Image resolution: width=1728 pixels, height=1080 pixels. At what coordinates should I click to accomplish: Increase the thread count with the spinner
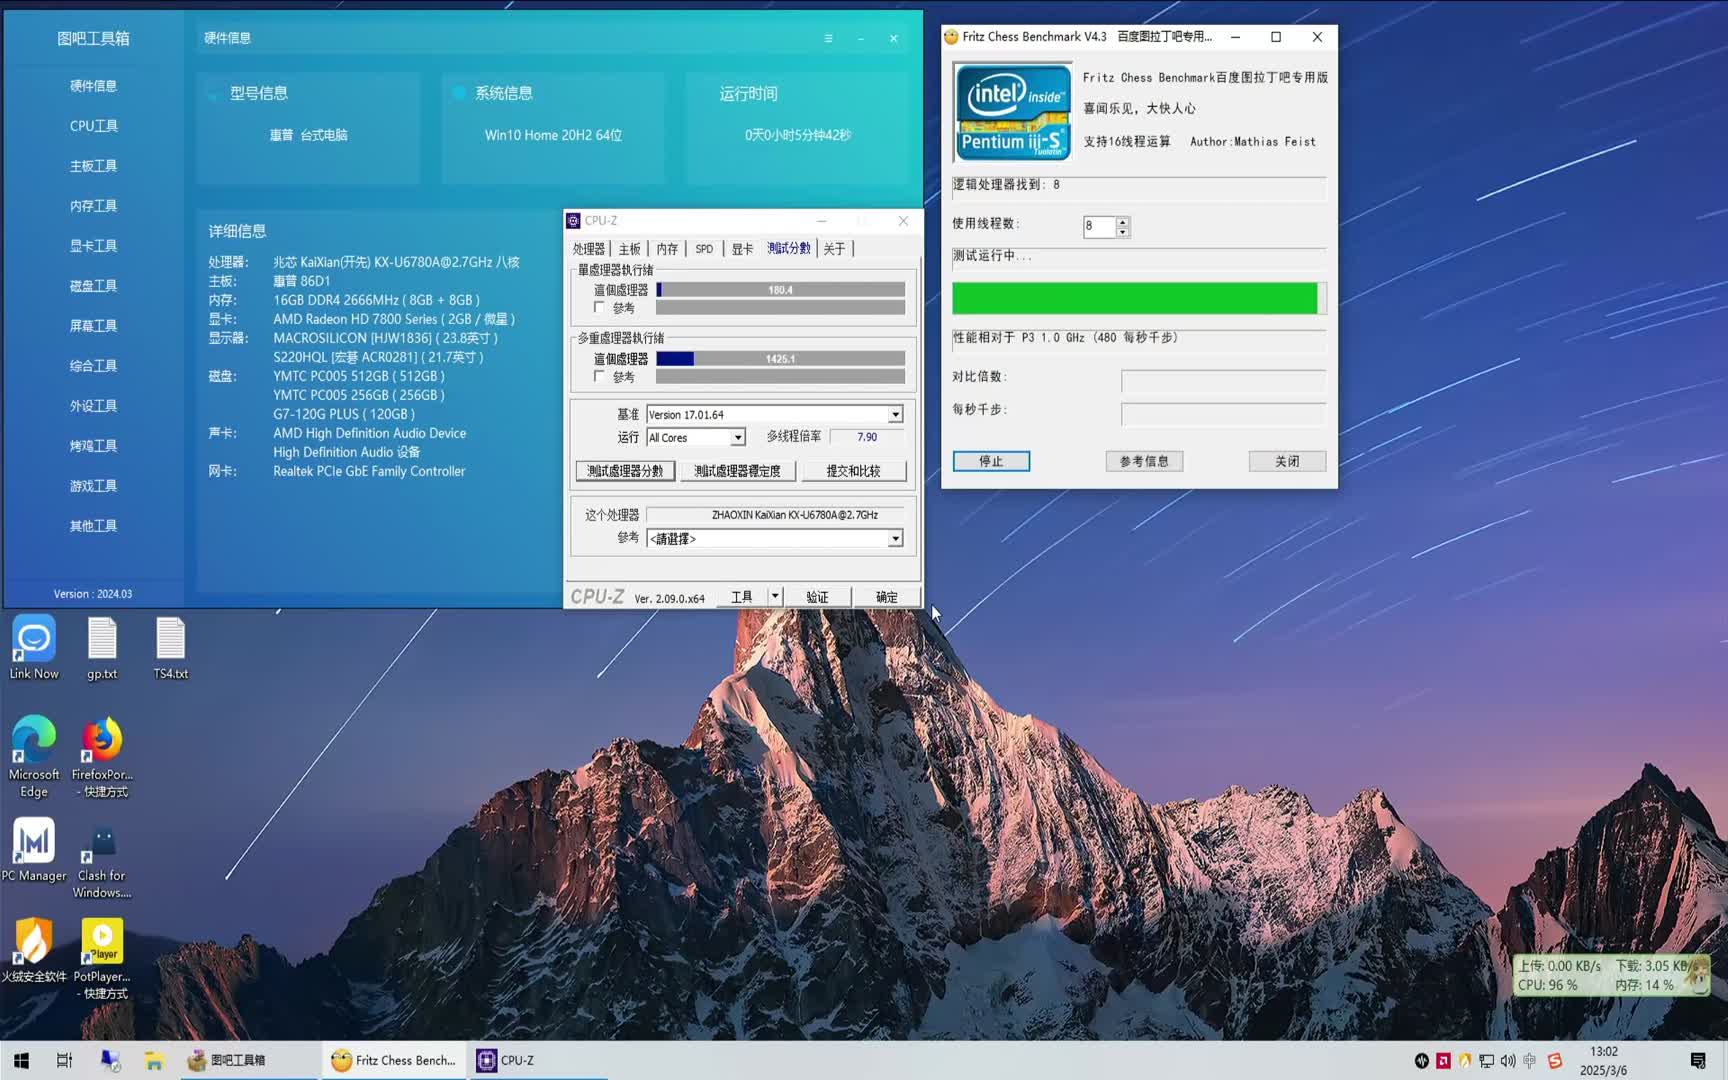(x=1123, y=221)
